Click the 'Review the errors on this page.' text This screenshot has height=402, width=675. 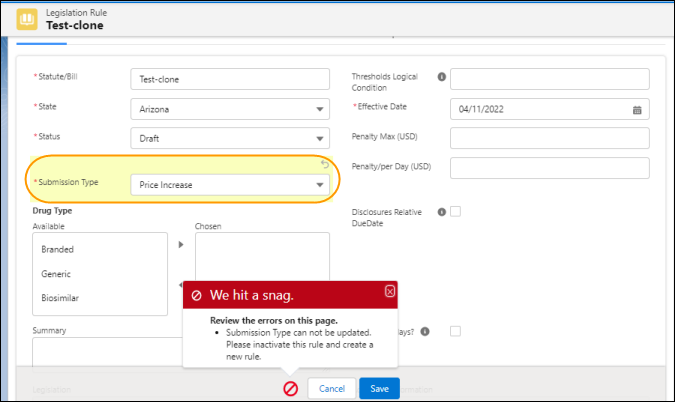pyautogui.click(x=274, y=321)
